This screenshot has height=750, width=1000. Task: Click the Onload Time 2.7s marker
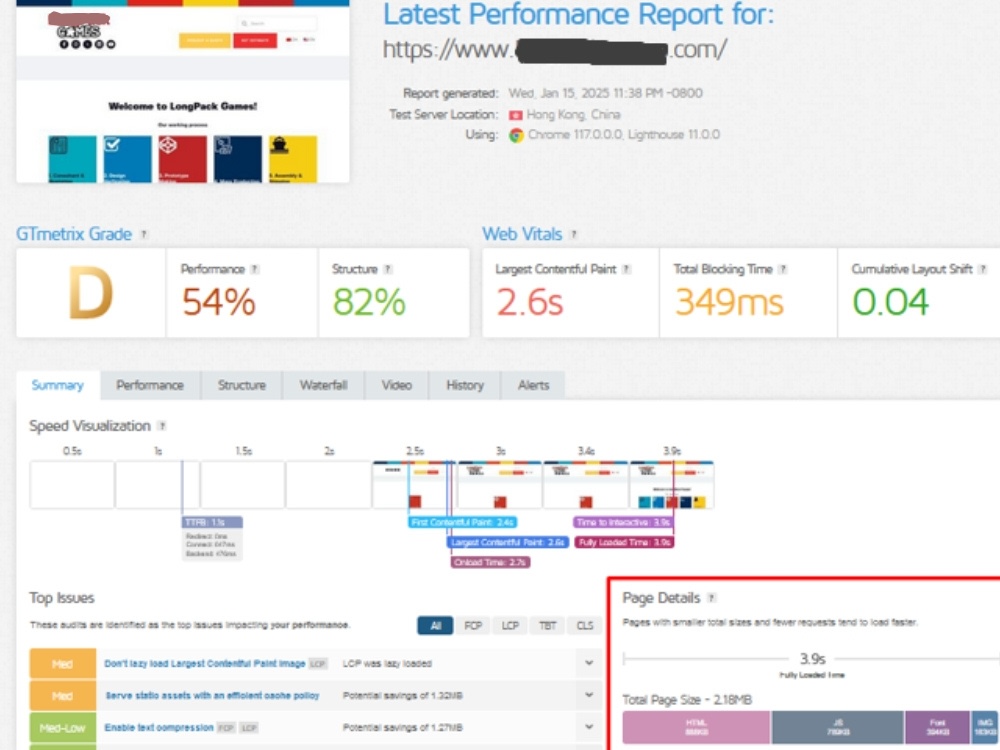(x=490, y=562)
